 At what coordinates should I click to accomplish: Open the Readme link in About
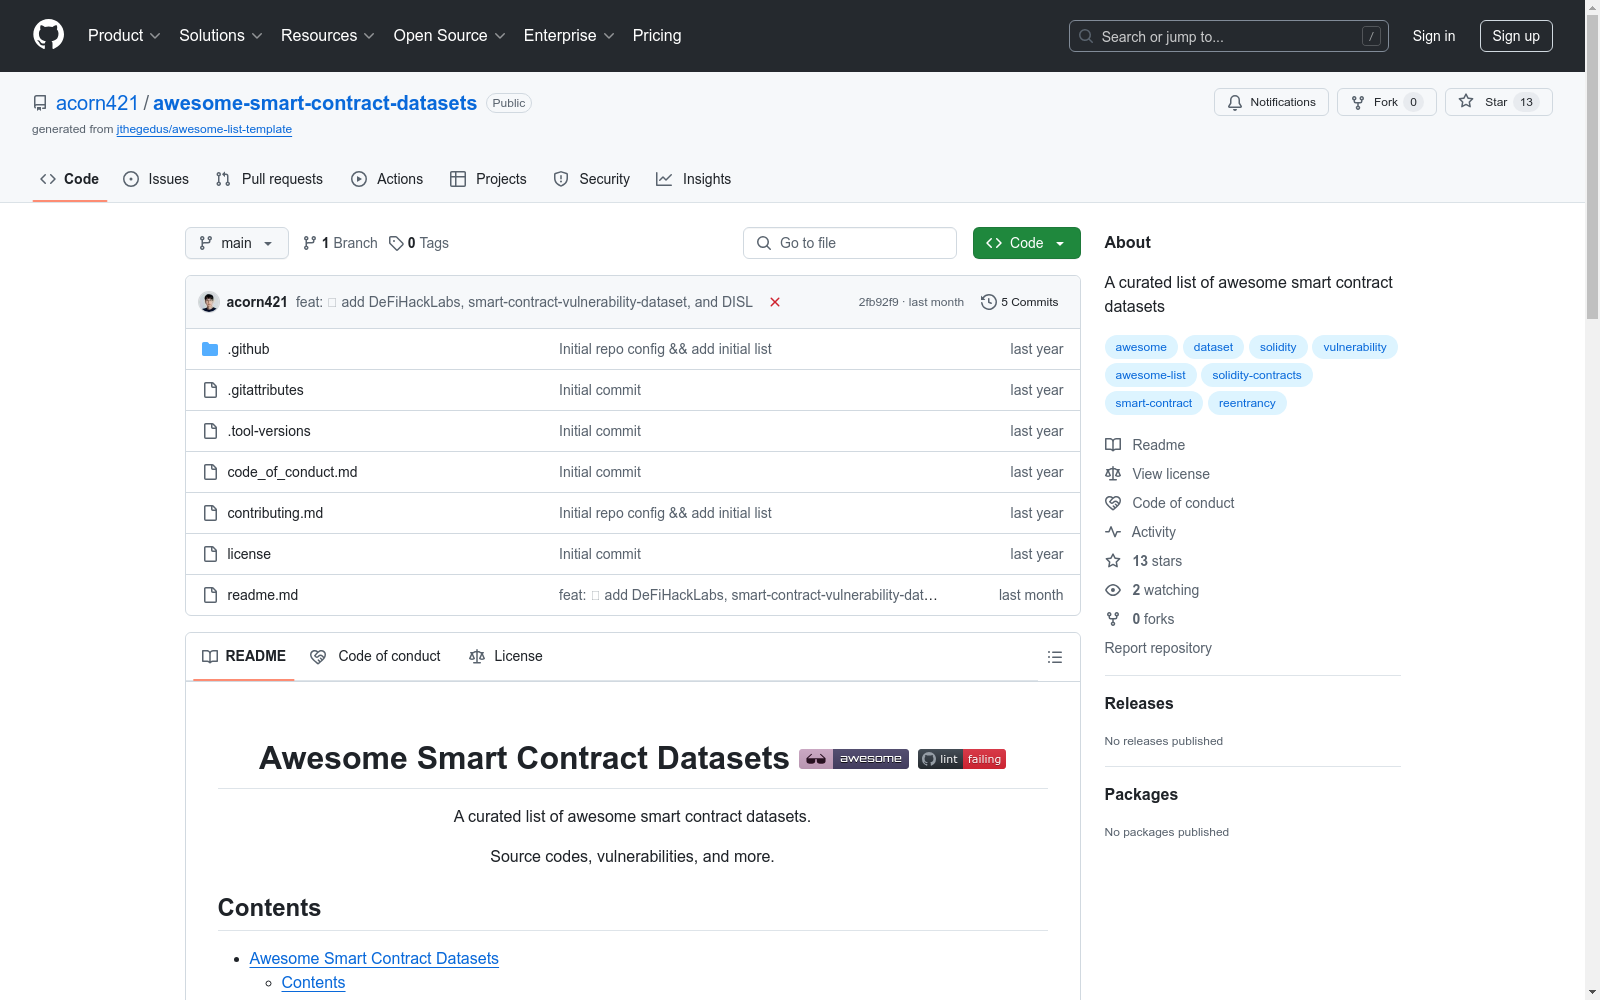point(1145,445)
